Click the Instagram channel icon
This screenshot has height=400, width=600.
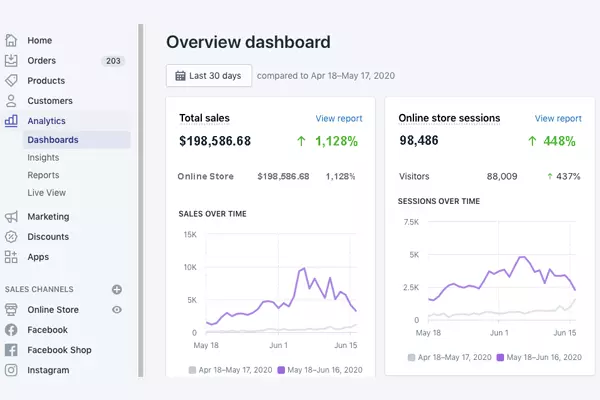point(11,370)
